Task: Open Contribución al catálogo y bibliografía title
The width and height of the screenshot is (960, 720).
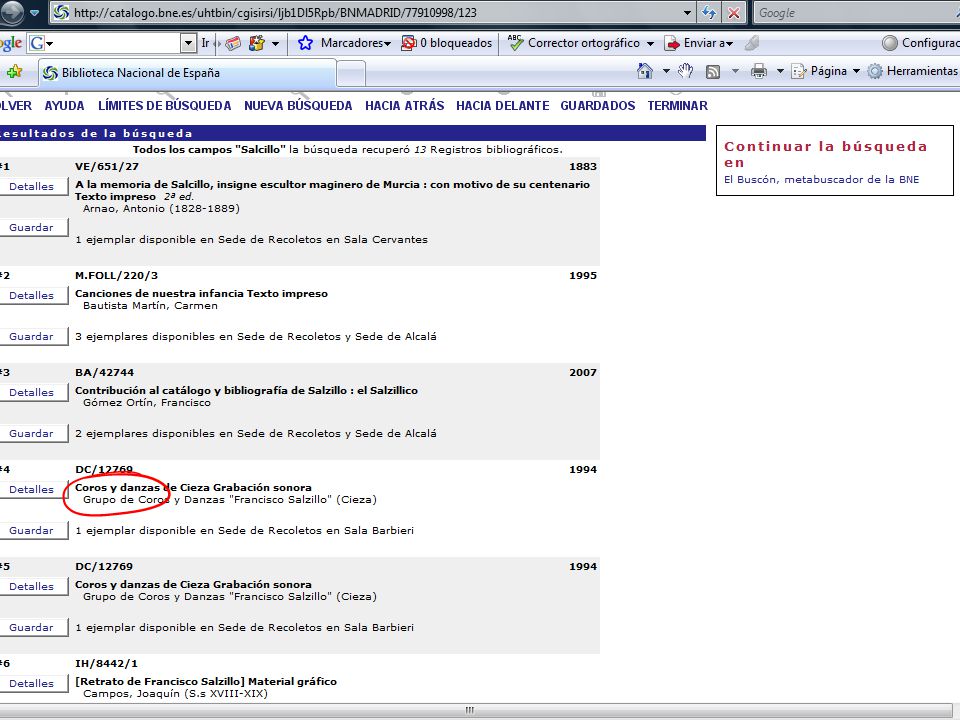Action: (246, 390)
